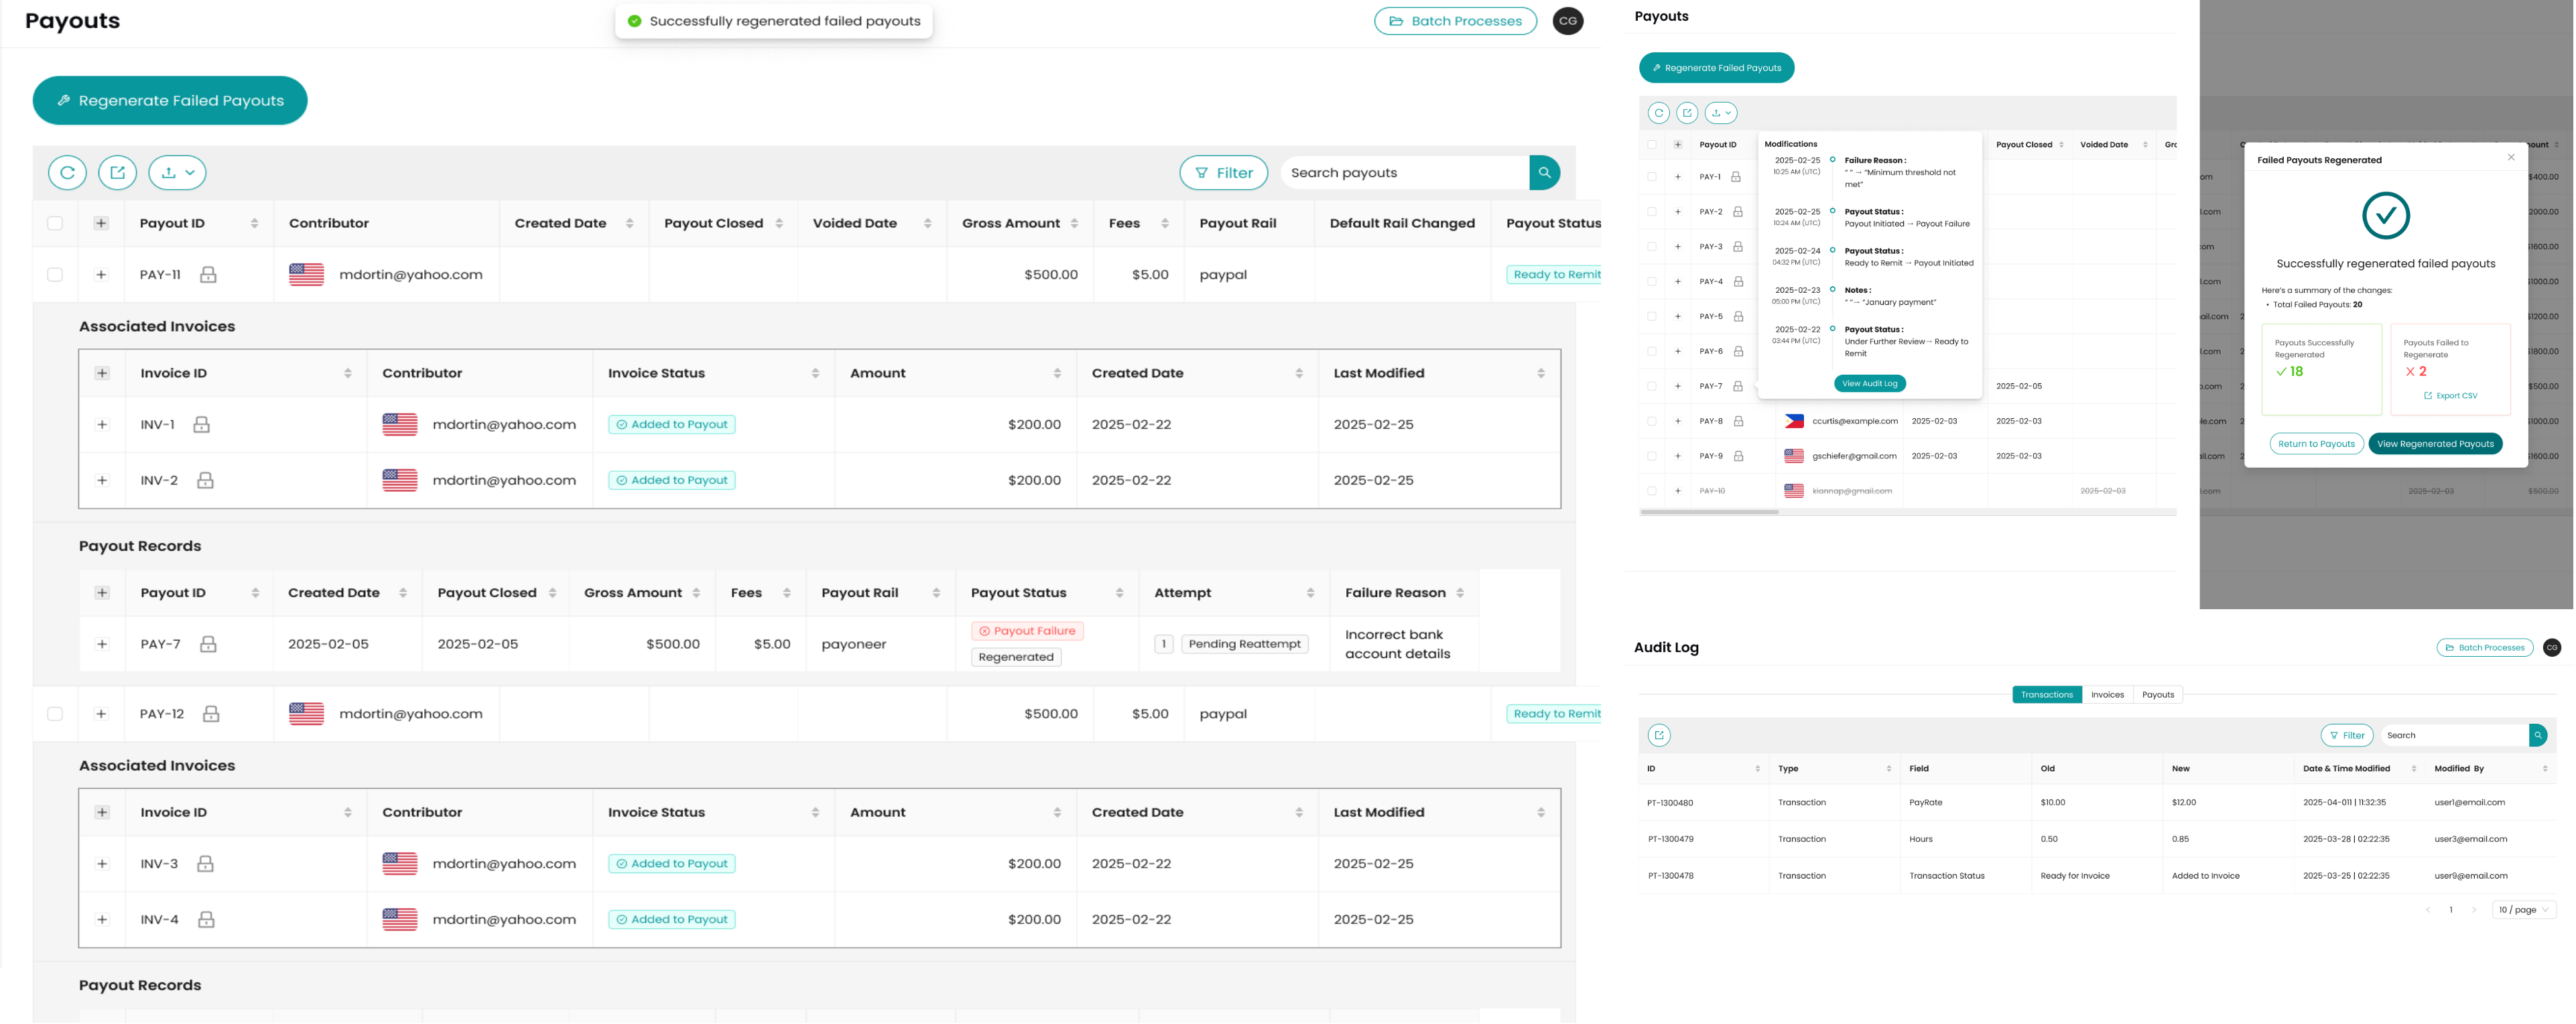Check the PAY-11 row checkbox
2576x1024 pixels.
click(55, 275)
